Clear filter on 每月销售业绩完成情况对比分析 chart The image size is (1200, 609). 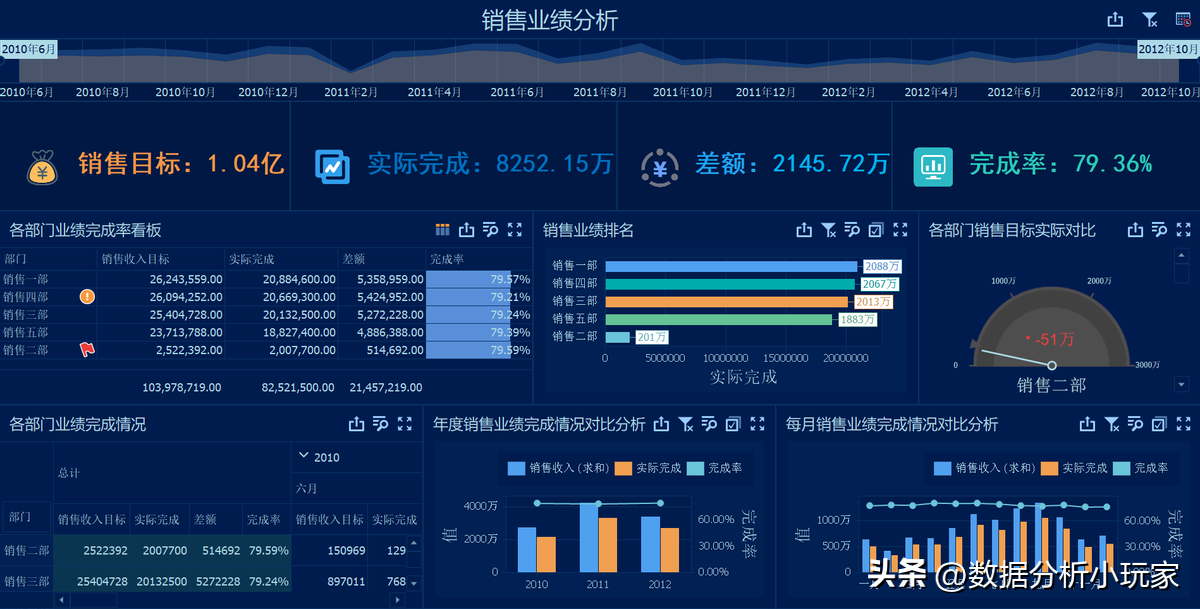coord(1111,424)
